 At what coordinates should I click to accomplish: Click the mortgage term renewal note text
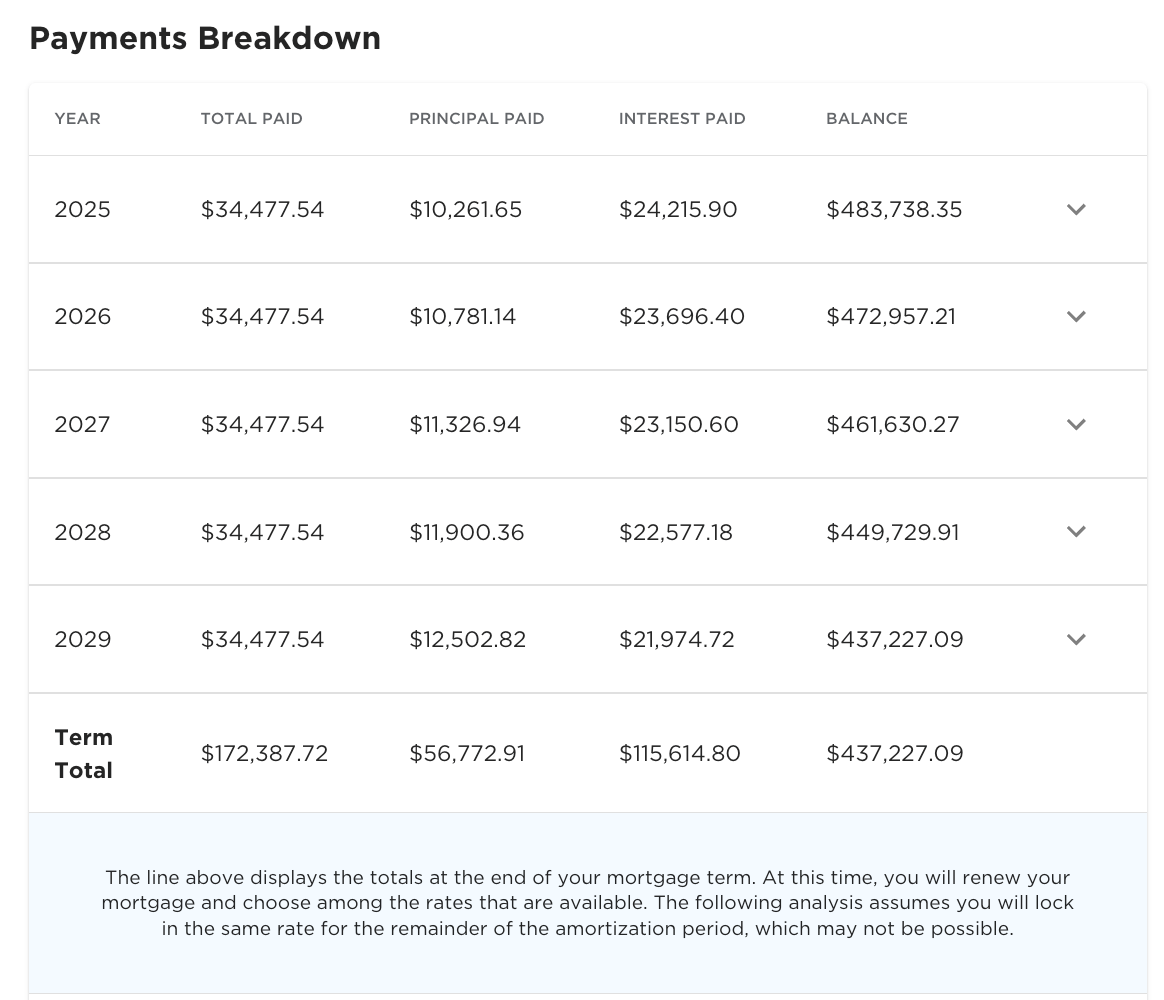(588, 903)
